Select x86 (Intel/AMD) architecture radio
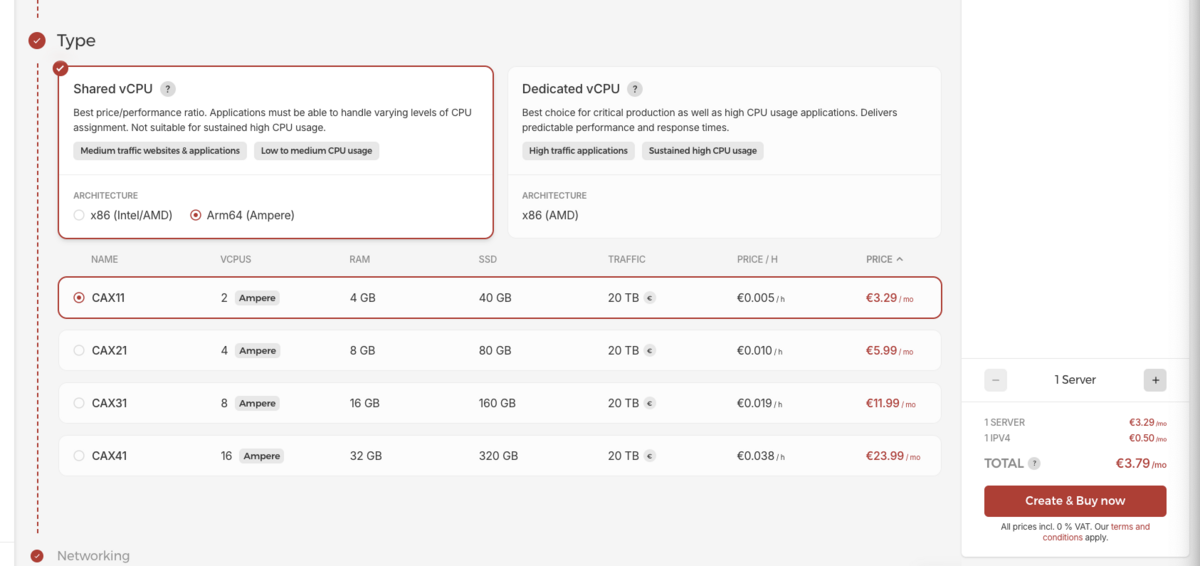 (x=80, y=215)
